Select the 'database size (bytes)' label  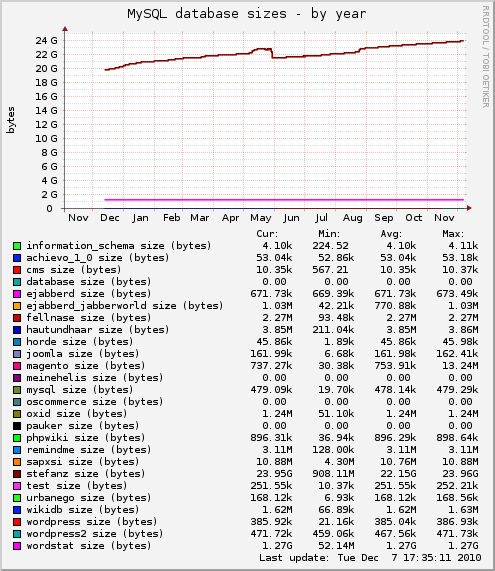click(89, 282)
